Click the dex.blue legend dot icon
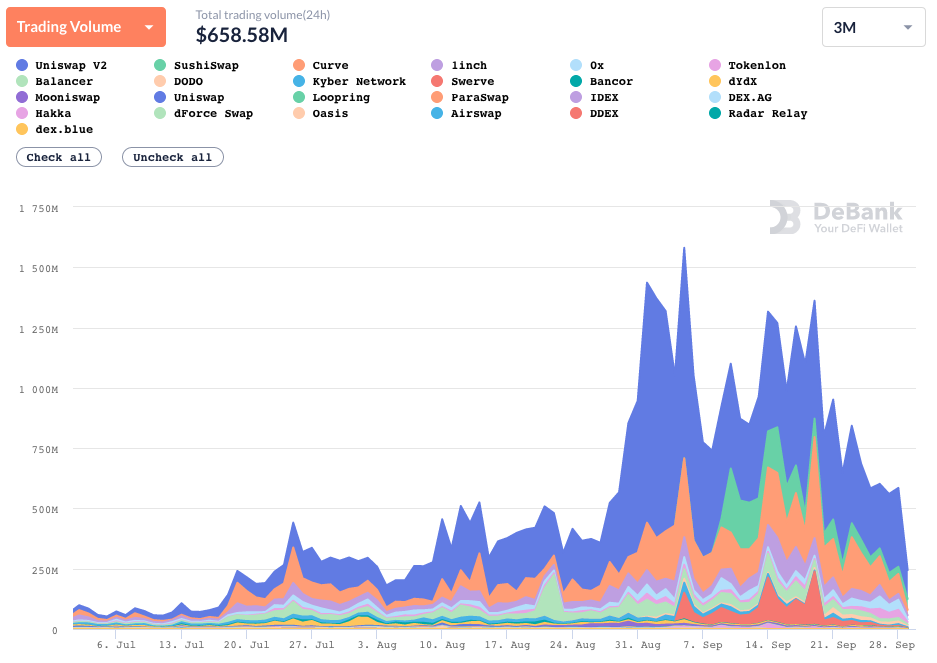 click(x=22, y=129)
